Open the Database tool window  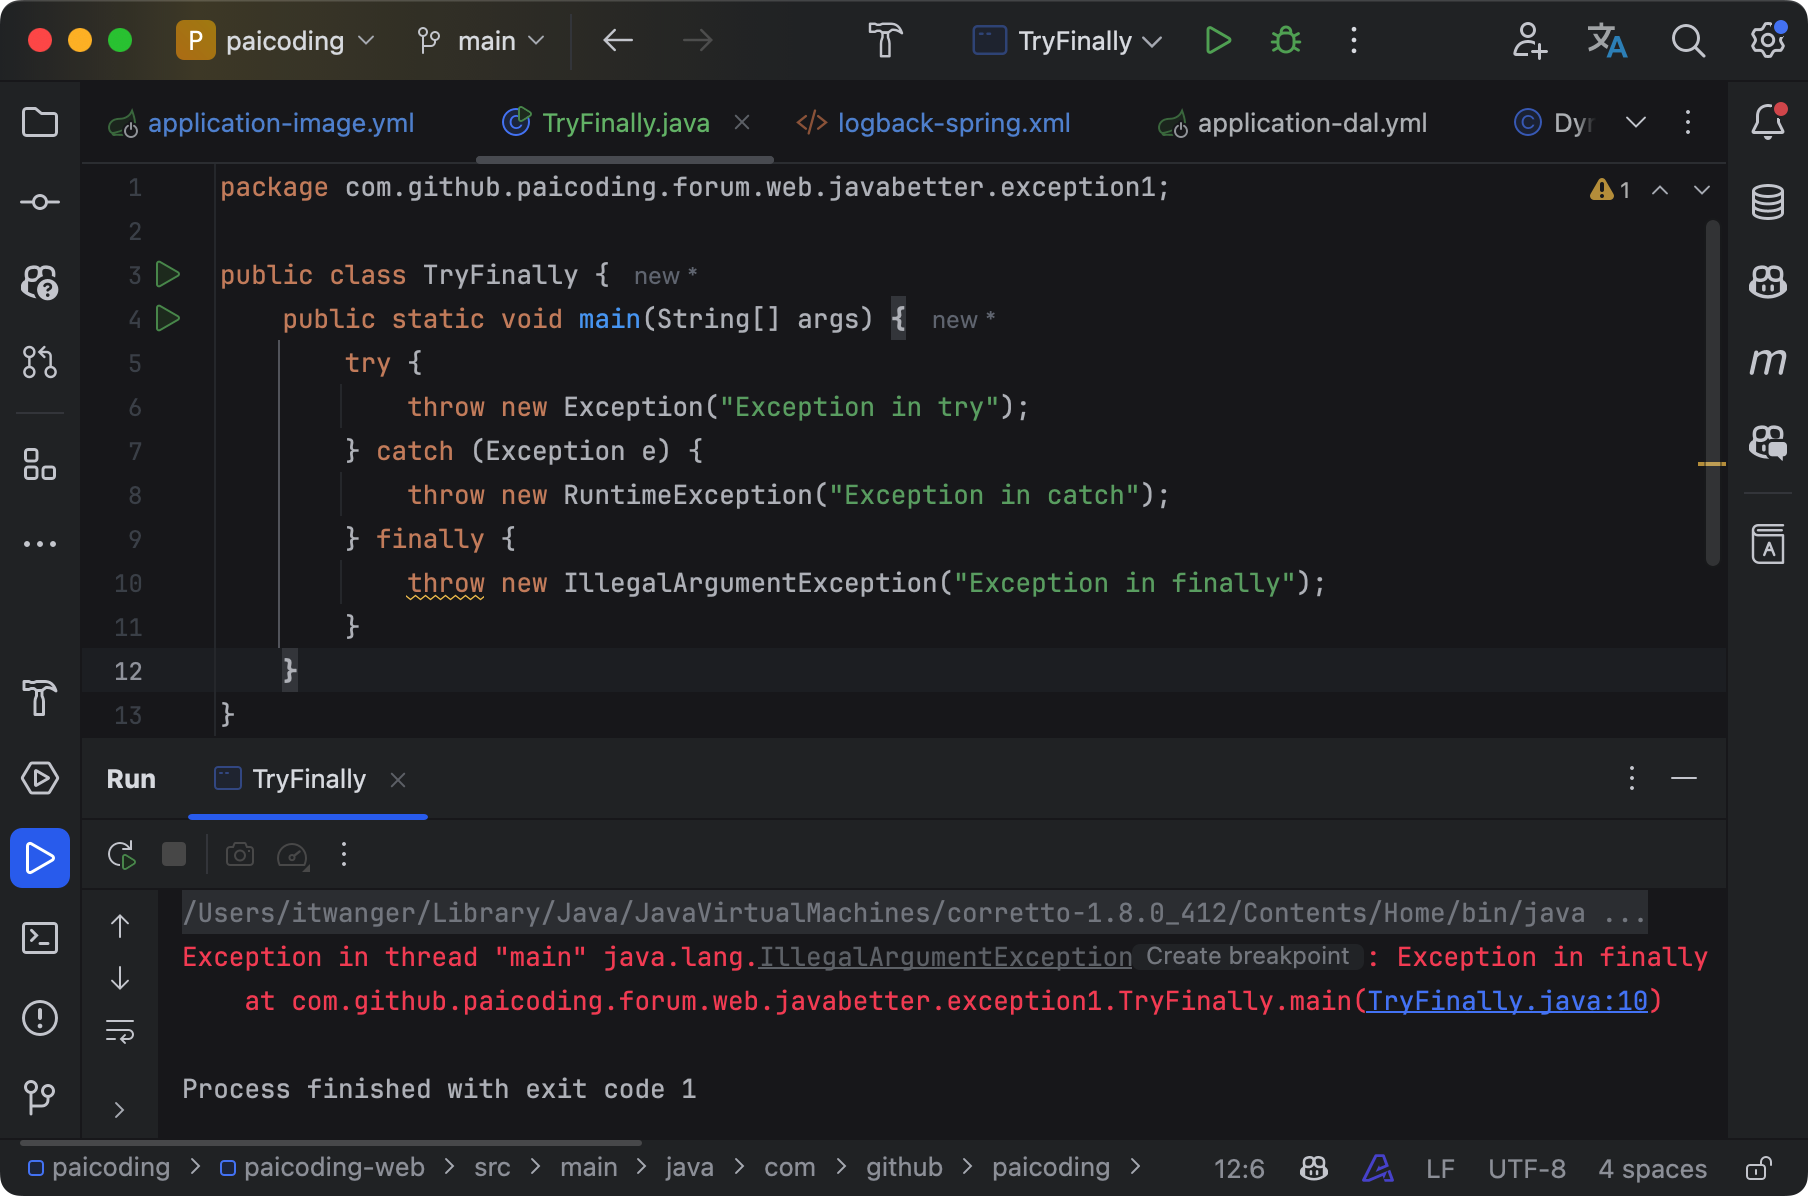pyautogui.click(x=1767, y=202)
